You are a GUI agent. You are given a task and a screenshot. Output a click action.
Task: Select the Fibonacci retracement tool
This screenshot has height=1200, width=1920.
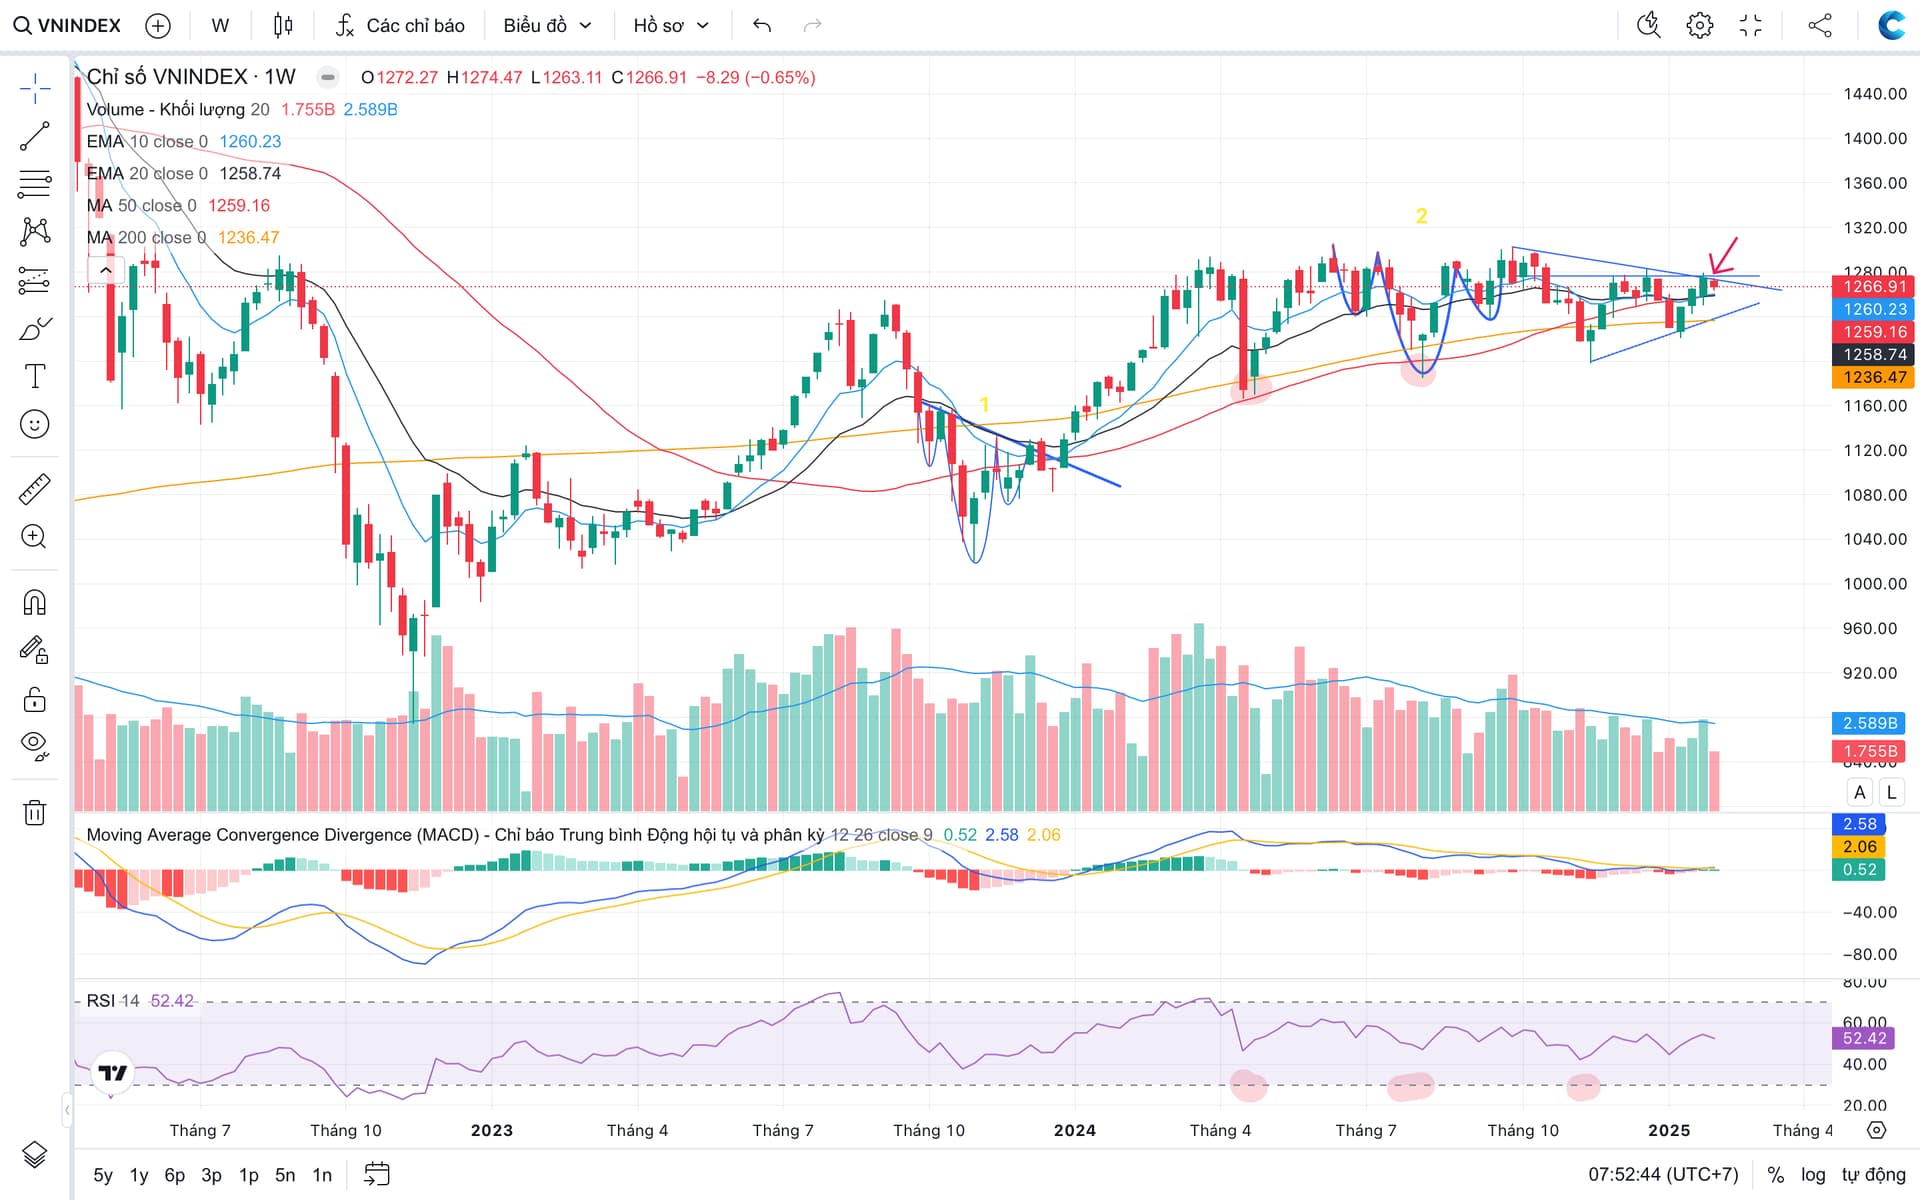35,184
